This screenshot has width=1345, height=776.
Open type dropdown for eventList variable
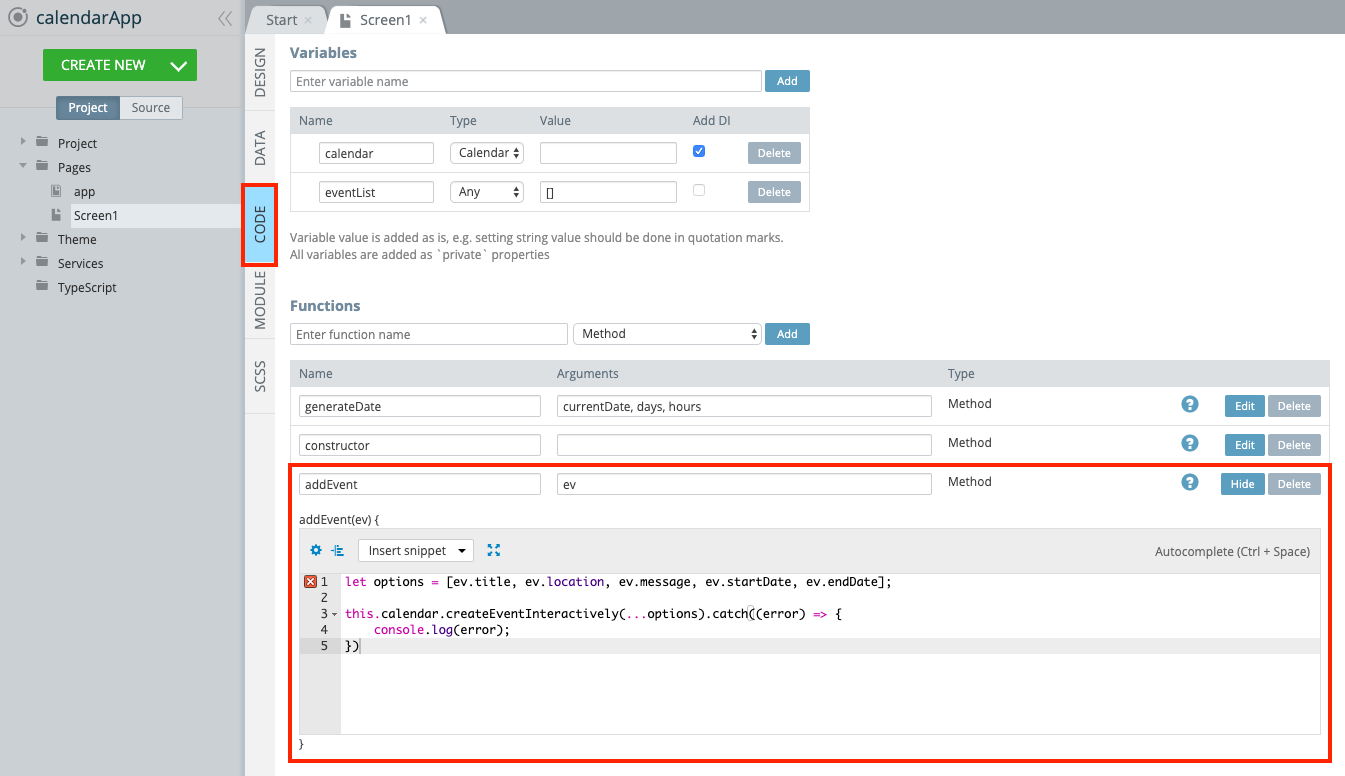pos(487,192)
